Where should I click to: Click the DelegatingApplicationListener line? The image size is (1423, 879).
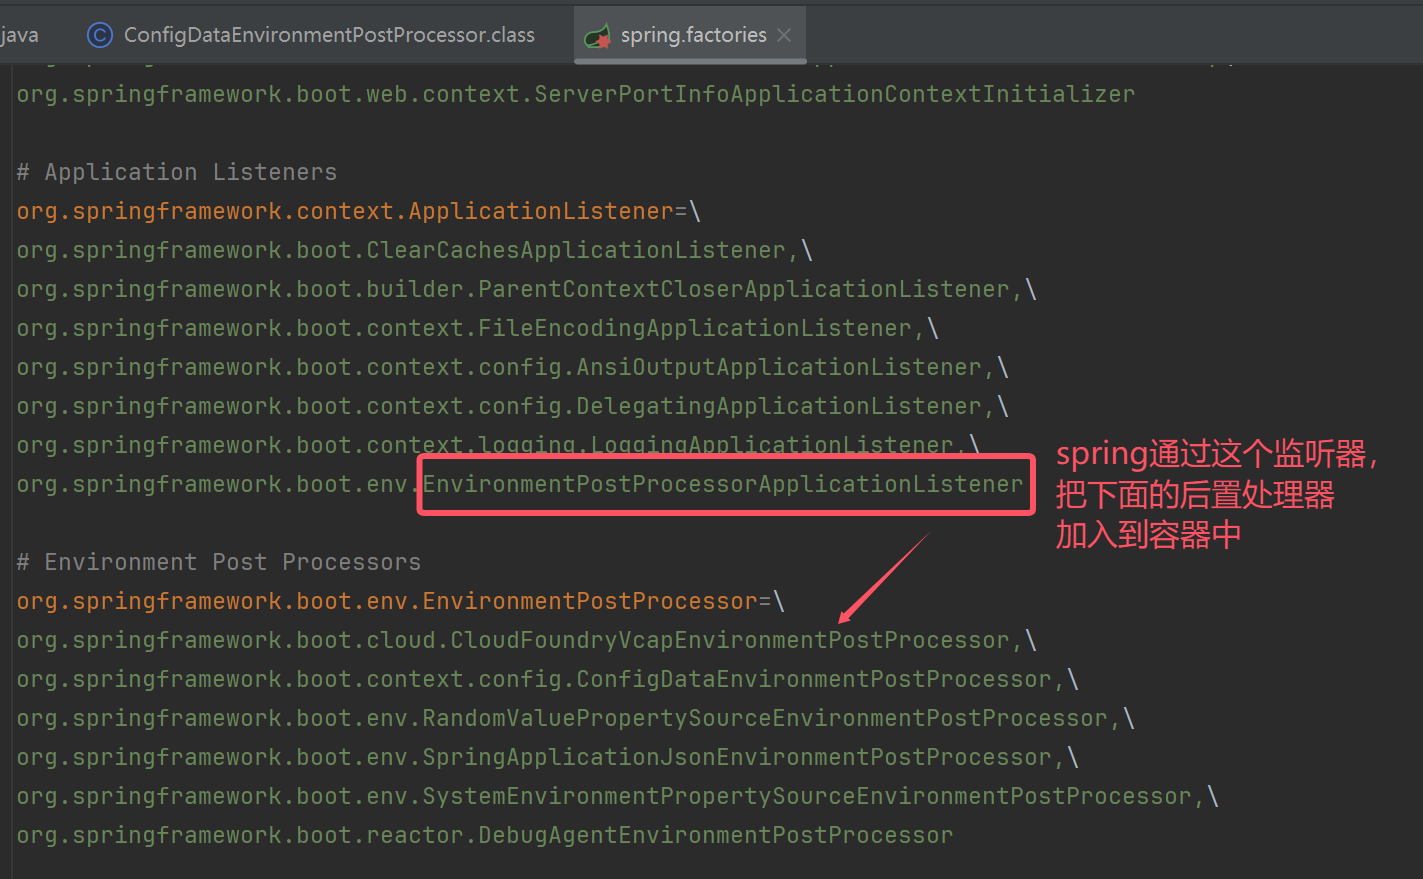tap(512, 406)
